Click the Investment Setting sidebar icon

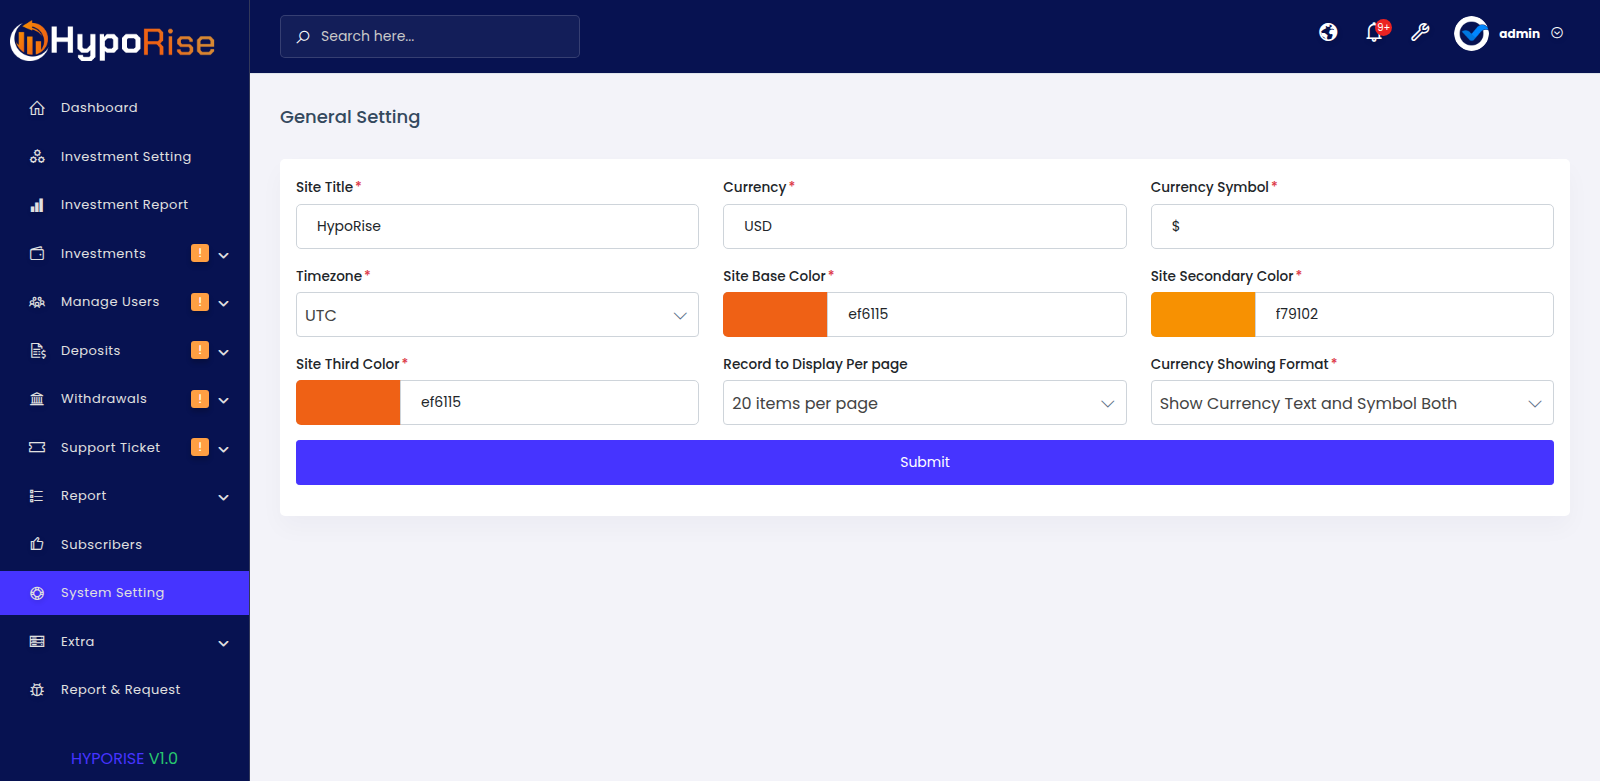(x=37, y=157)
